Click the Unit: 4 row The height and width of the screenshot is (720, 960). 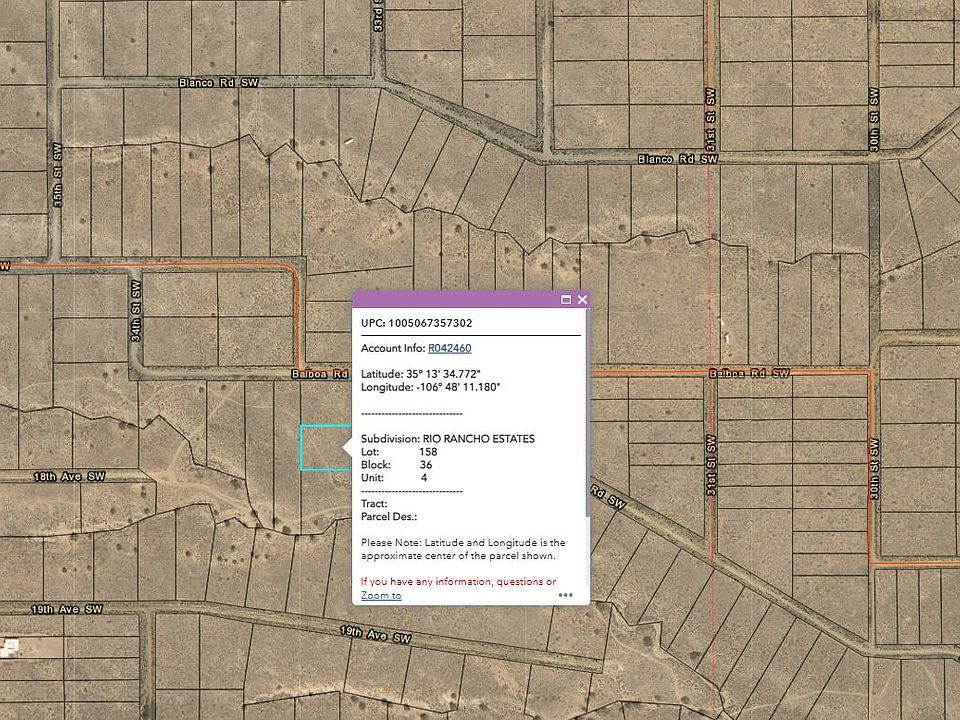pyautogui.click(x=394, y=478)
